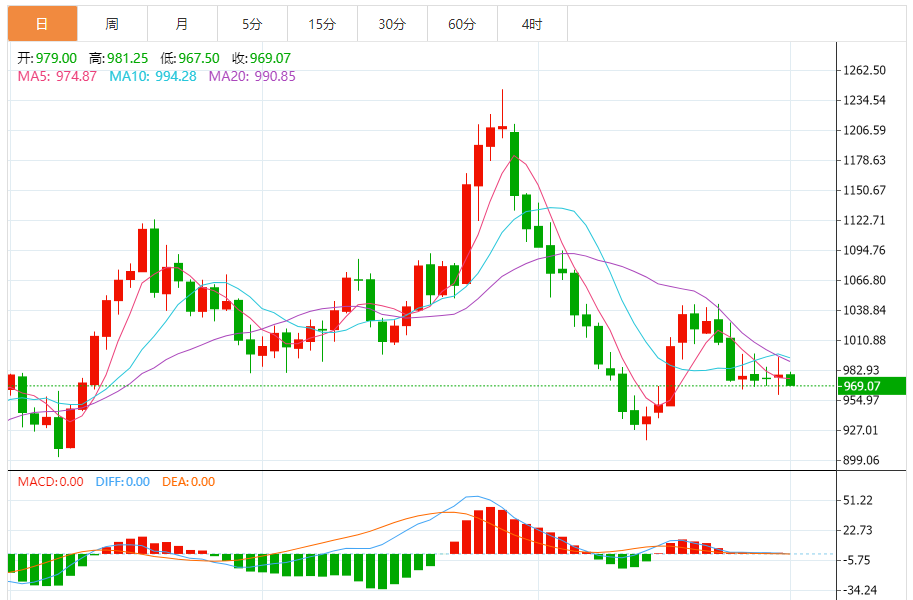Click the MA5: 974.87 indicator label
913x600 pixels.
pos(57,76)
